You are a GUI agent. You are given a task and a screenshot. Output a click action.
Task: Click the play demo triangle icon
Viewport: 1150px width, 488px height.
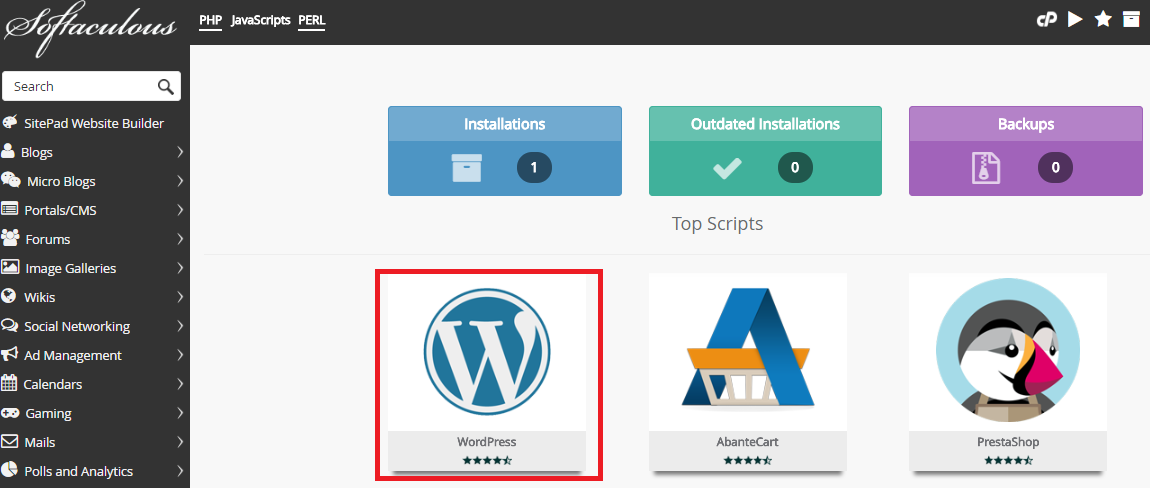click(x=1075, y=20)
